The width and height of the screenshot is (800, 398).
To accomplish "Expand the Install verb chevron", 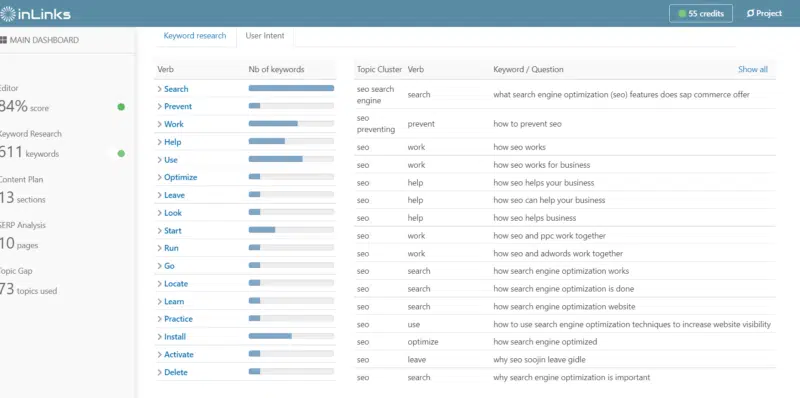I will pyautogui.click(x=160, y=337).
